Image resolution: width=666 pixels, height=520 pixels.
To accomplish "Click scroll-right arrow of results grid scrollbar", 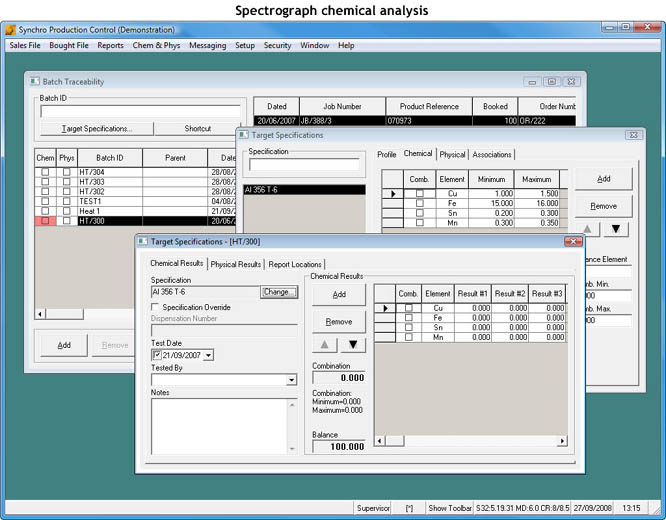I will pos(562,441).
